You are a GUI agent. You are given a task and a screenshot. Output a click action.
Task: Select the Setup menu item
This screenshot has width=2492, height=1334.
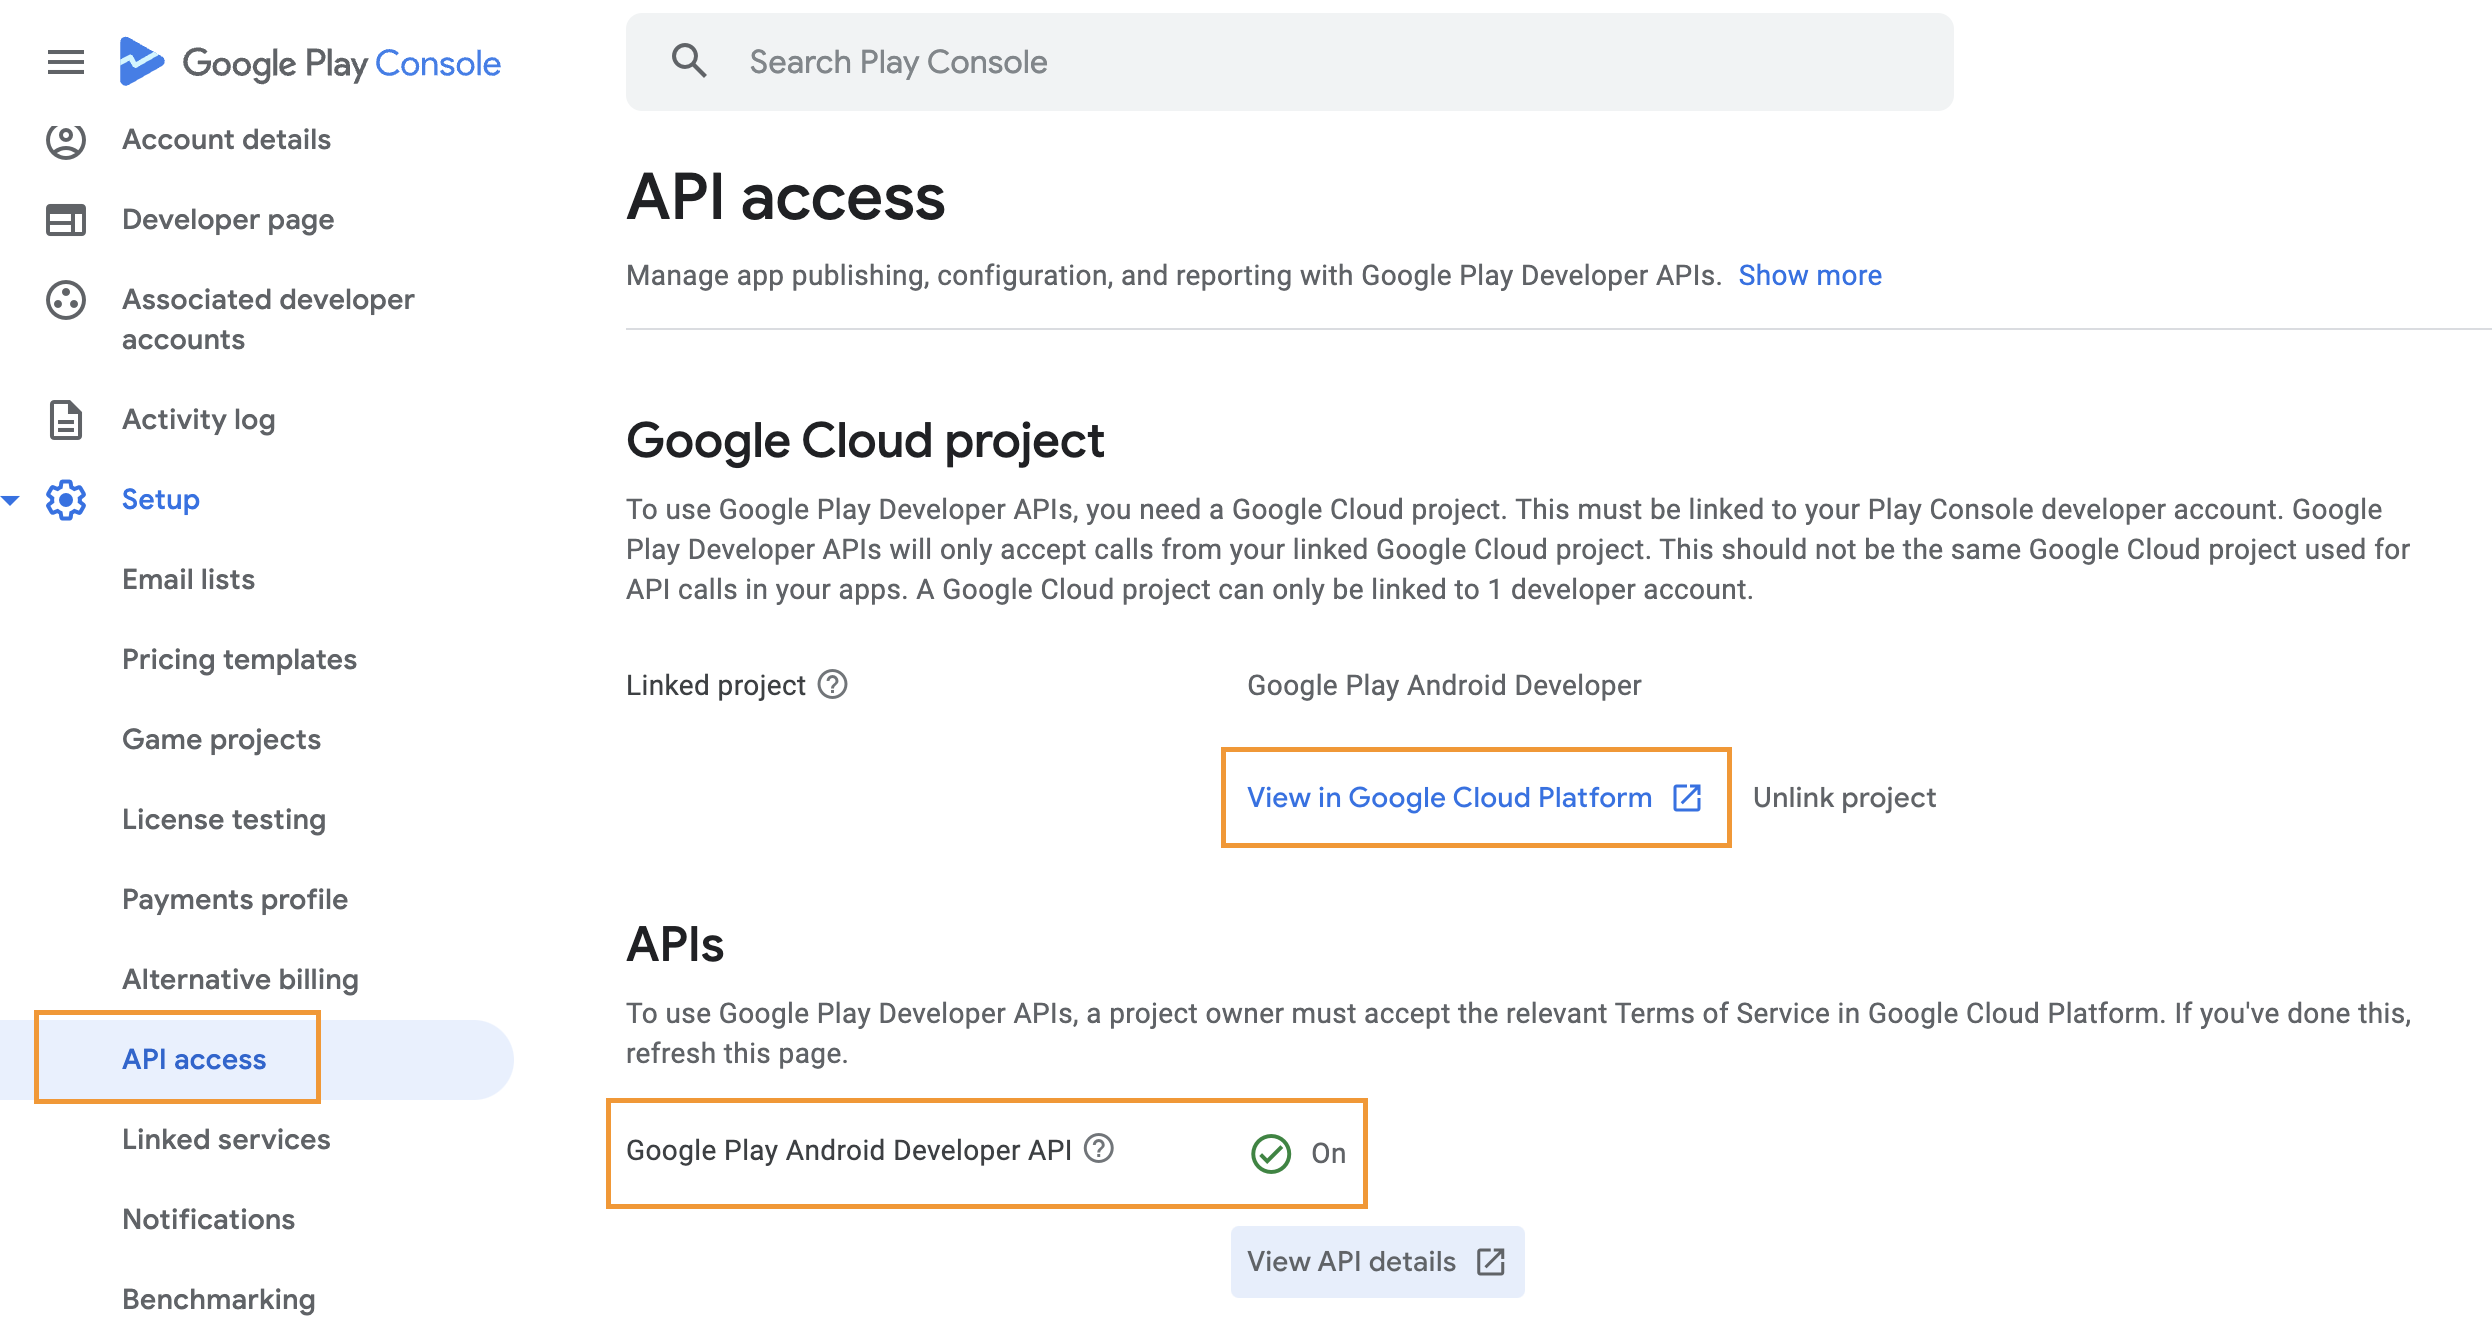(x=161, y=500)
